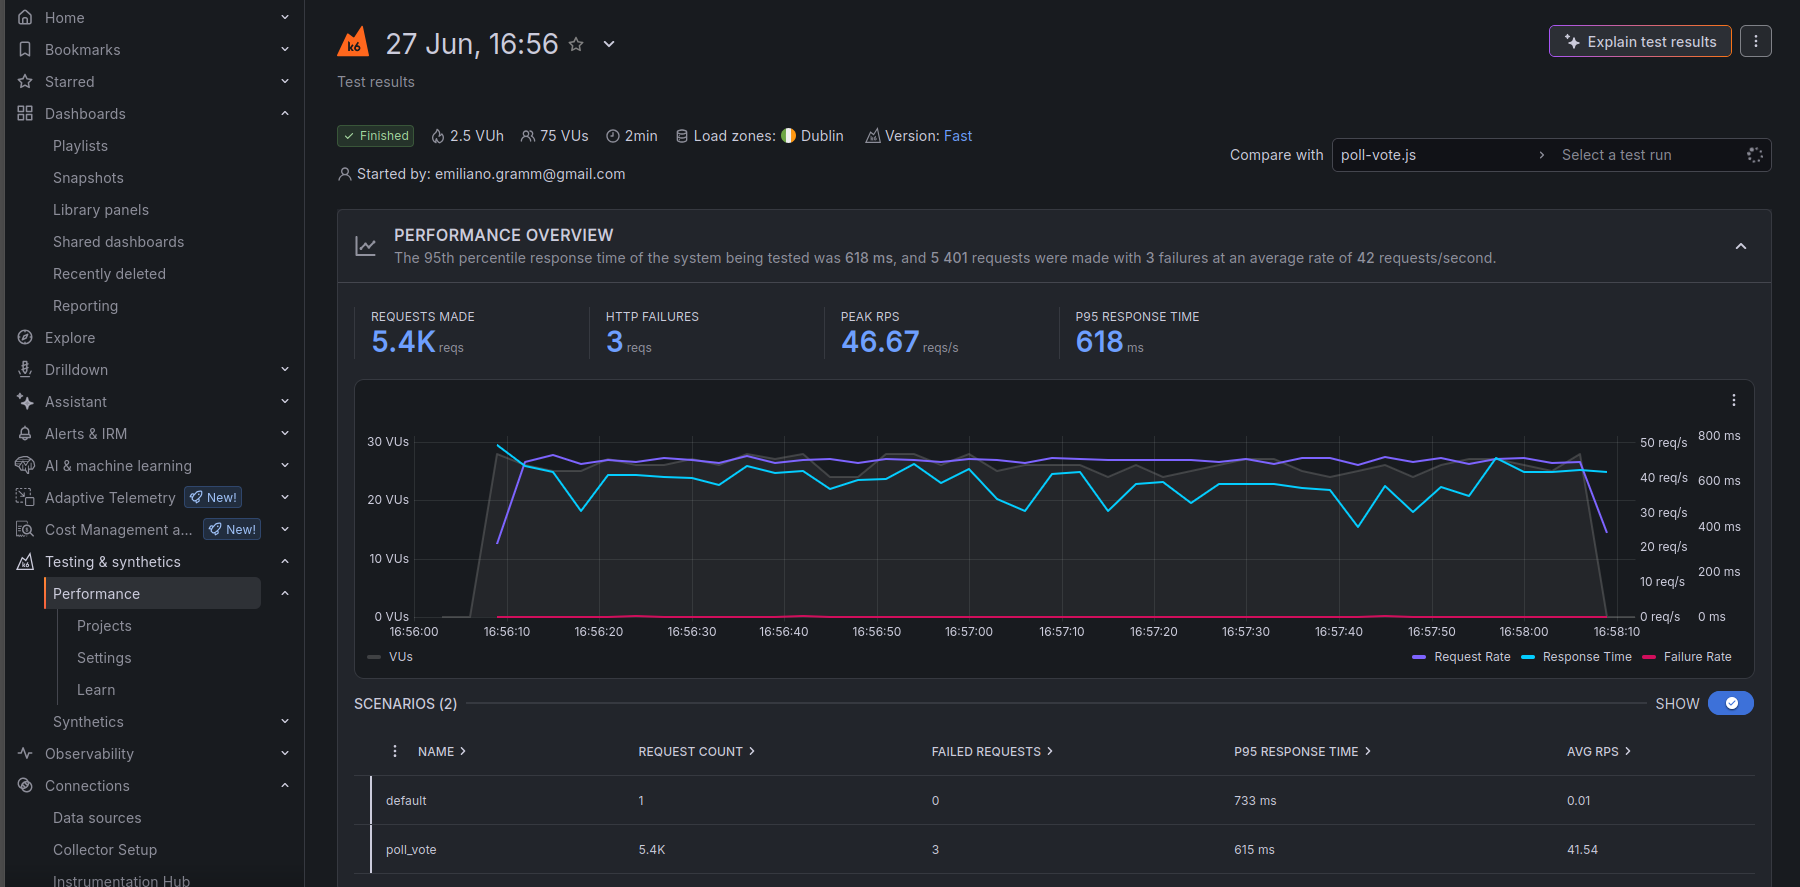Star the 27 Jun test run

(576, 44)
